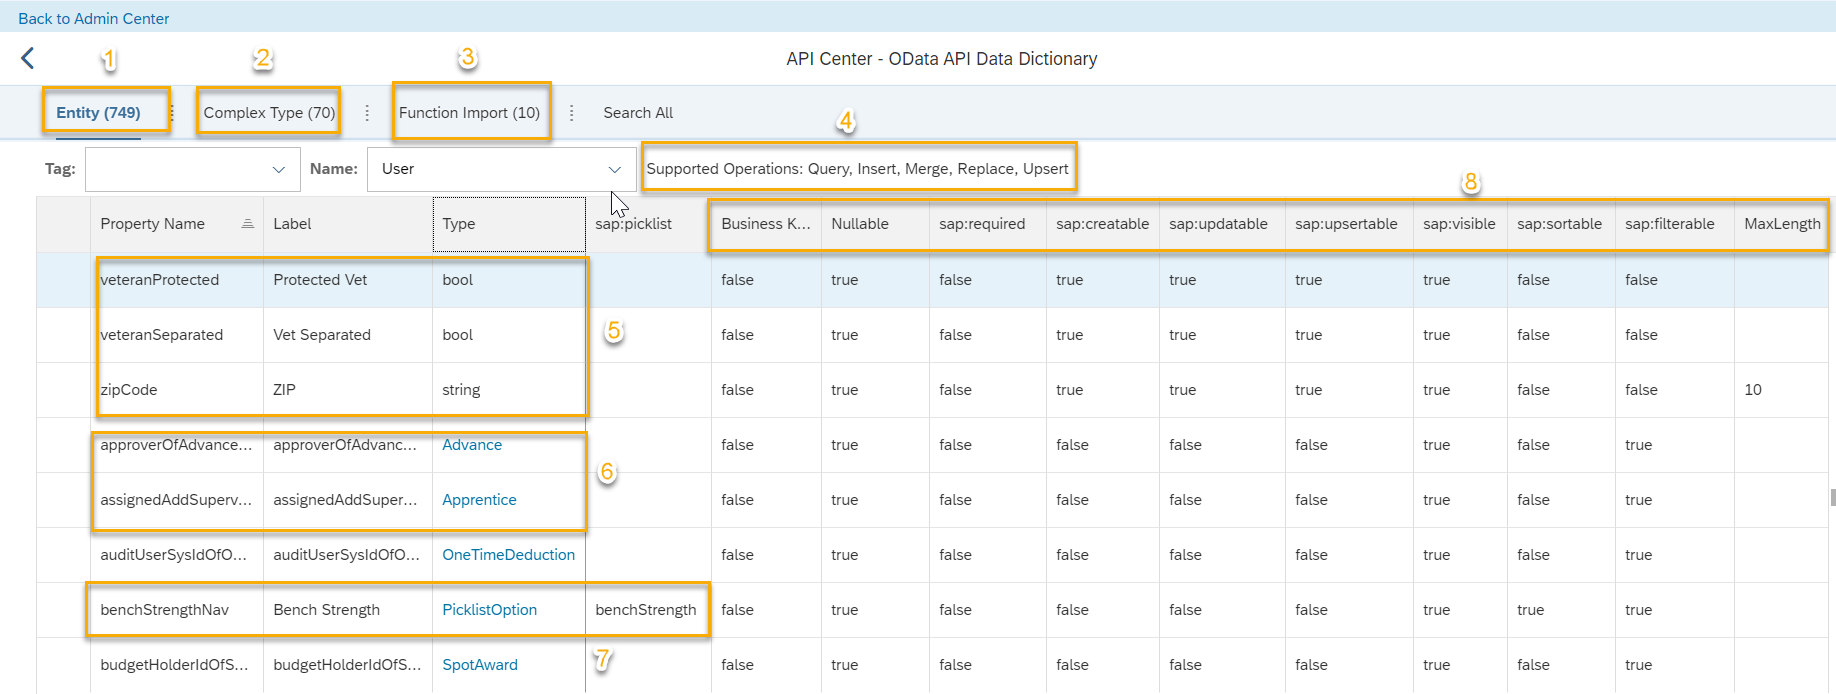The image size is (1836, 694).
Task: Open the Function Import (10) tab
Action: tap(469, 113)
